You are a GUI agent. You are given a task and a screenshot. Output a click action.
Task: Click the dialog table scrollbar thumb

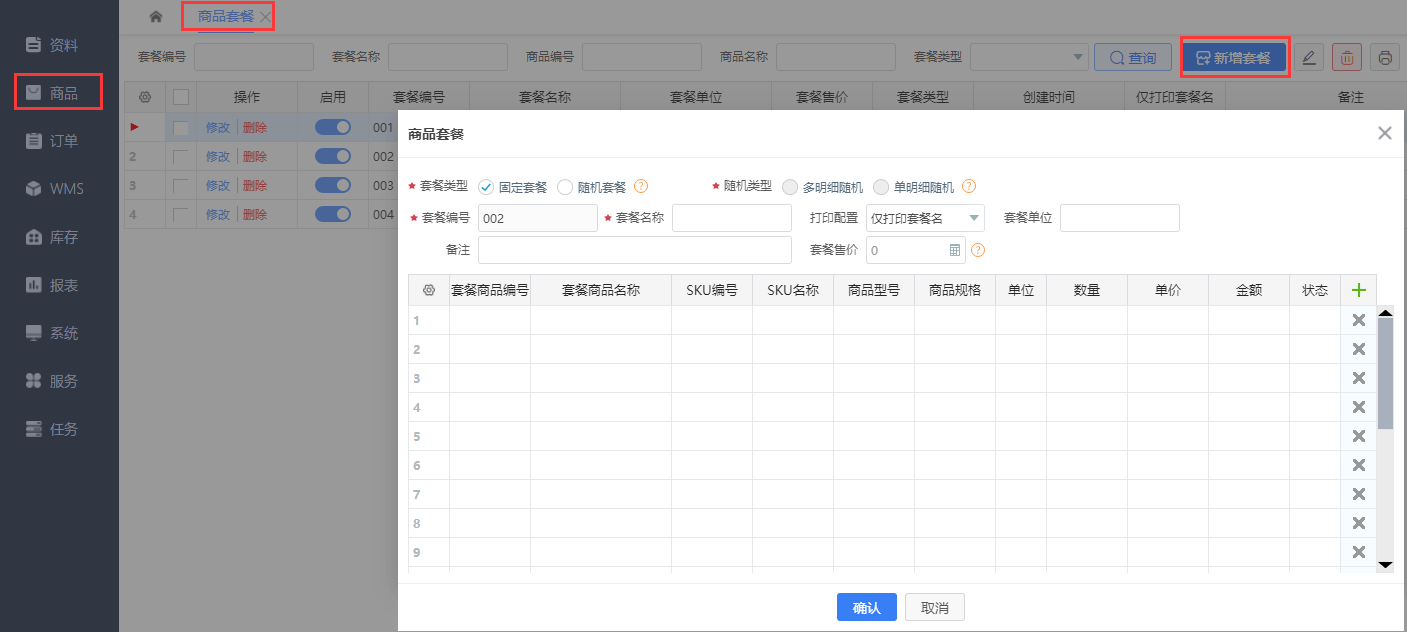1385,374
